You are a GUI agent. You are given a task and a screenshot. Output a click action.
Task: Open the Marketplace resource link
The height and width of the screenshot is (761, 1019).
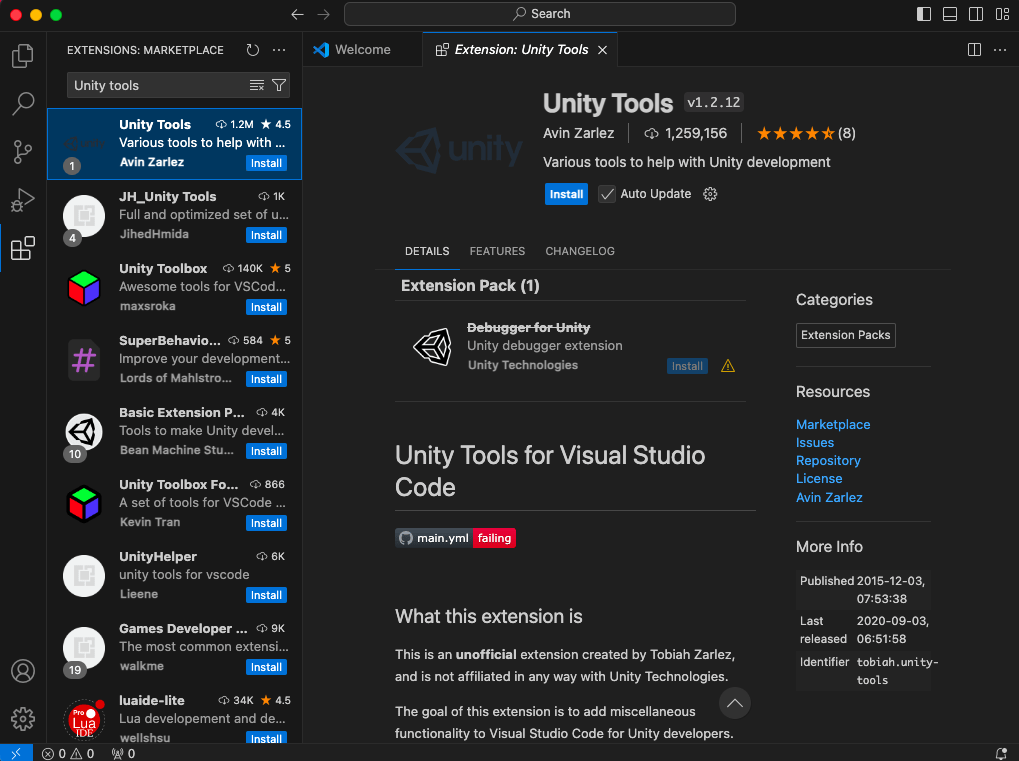832,424
